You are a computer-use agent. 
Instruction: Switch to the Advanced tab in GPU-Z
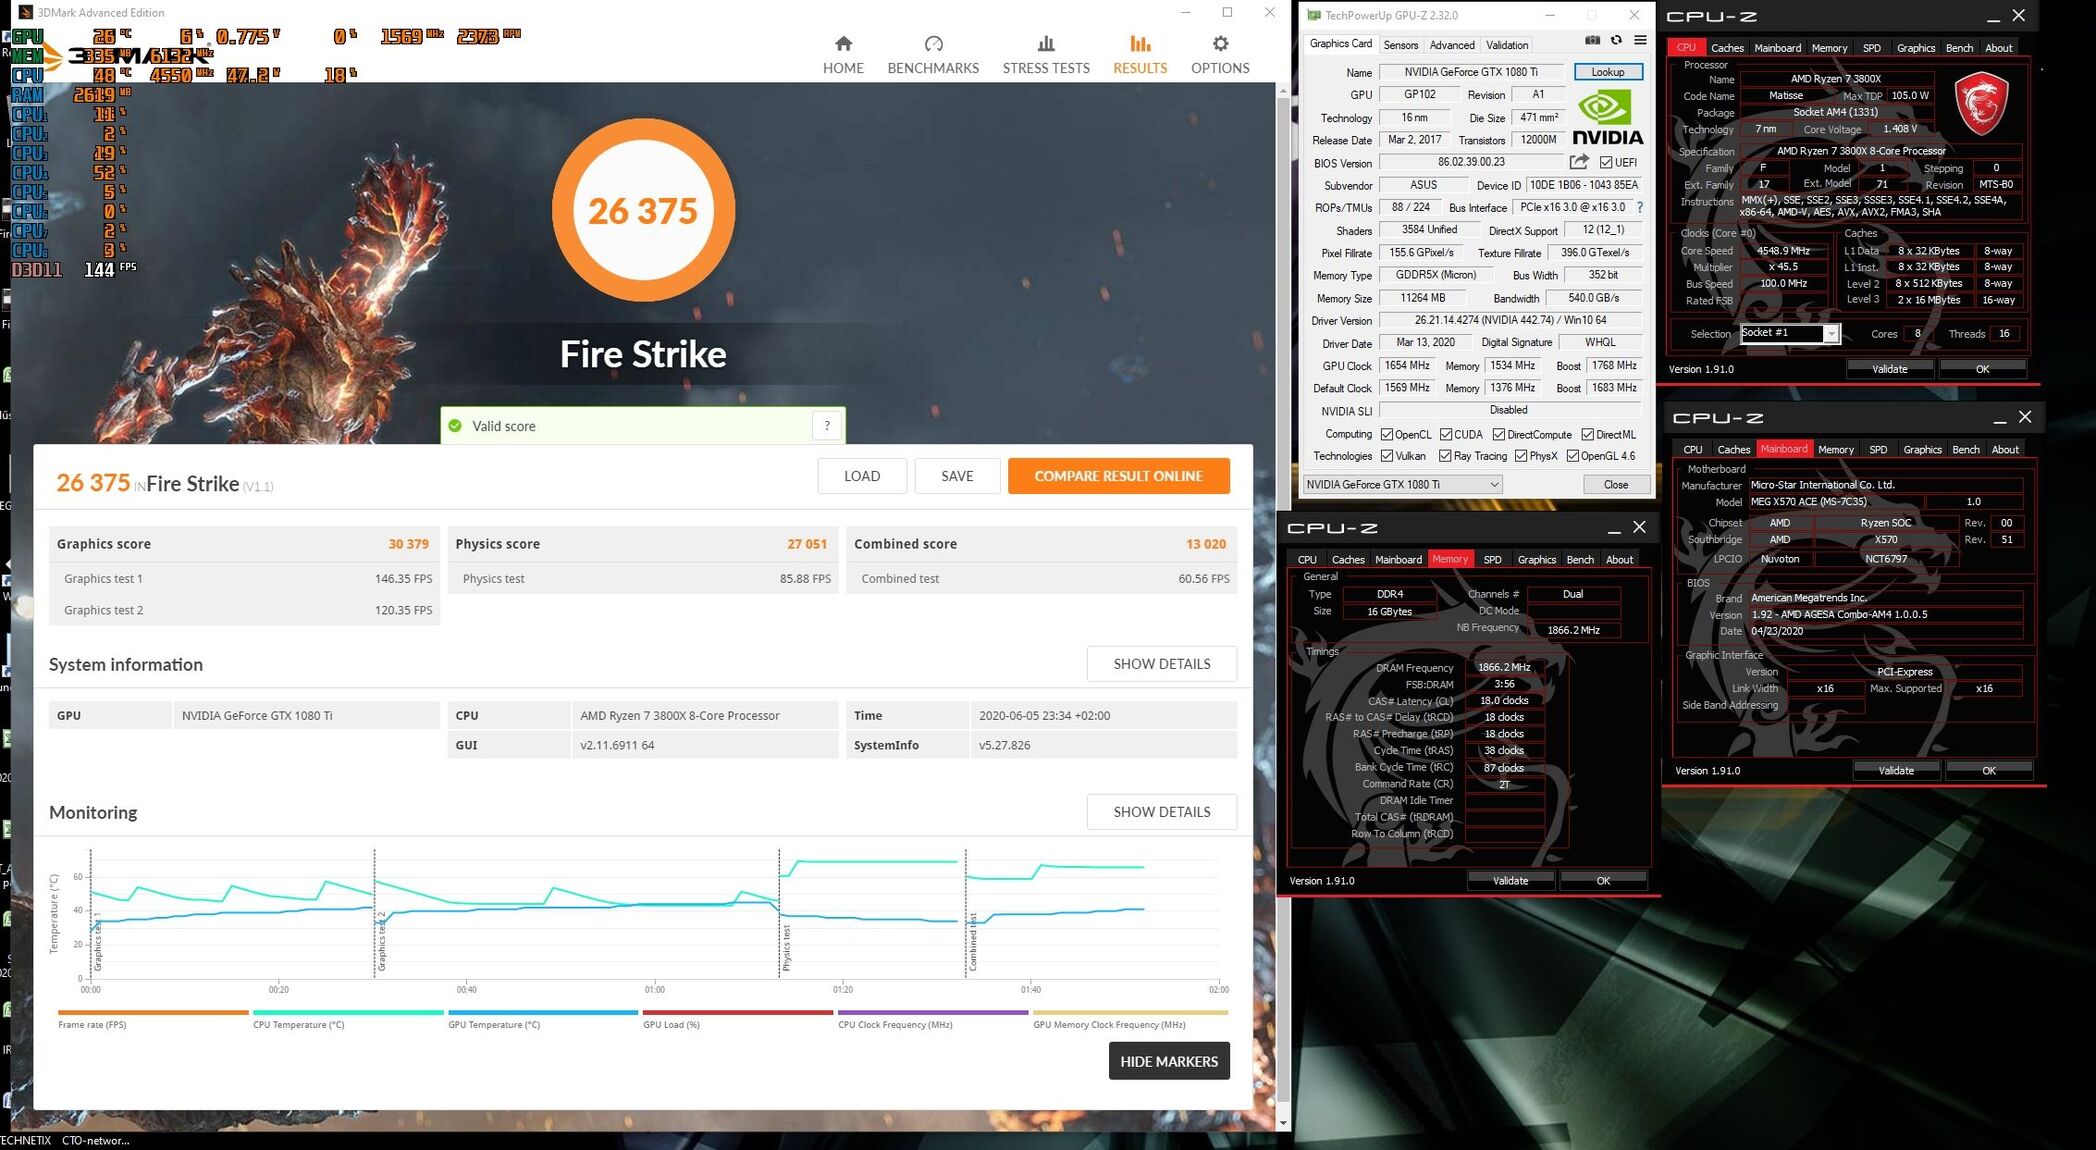[1451, 45]
